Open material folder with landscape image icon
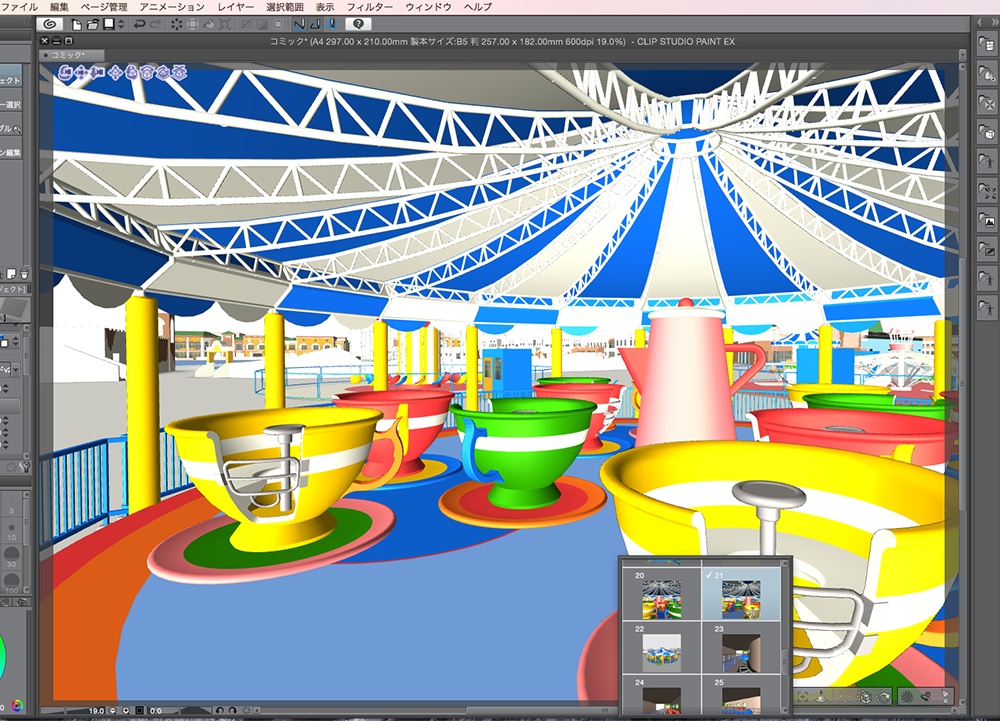Viewport: 1000px width, 721px height. [987, 221]
